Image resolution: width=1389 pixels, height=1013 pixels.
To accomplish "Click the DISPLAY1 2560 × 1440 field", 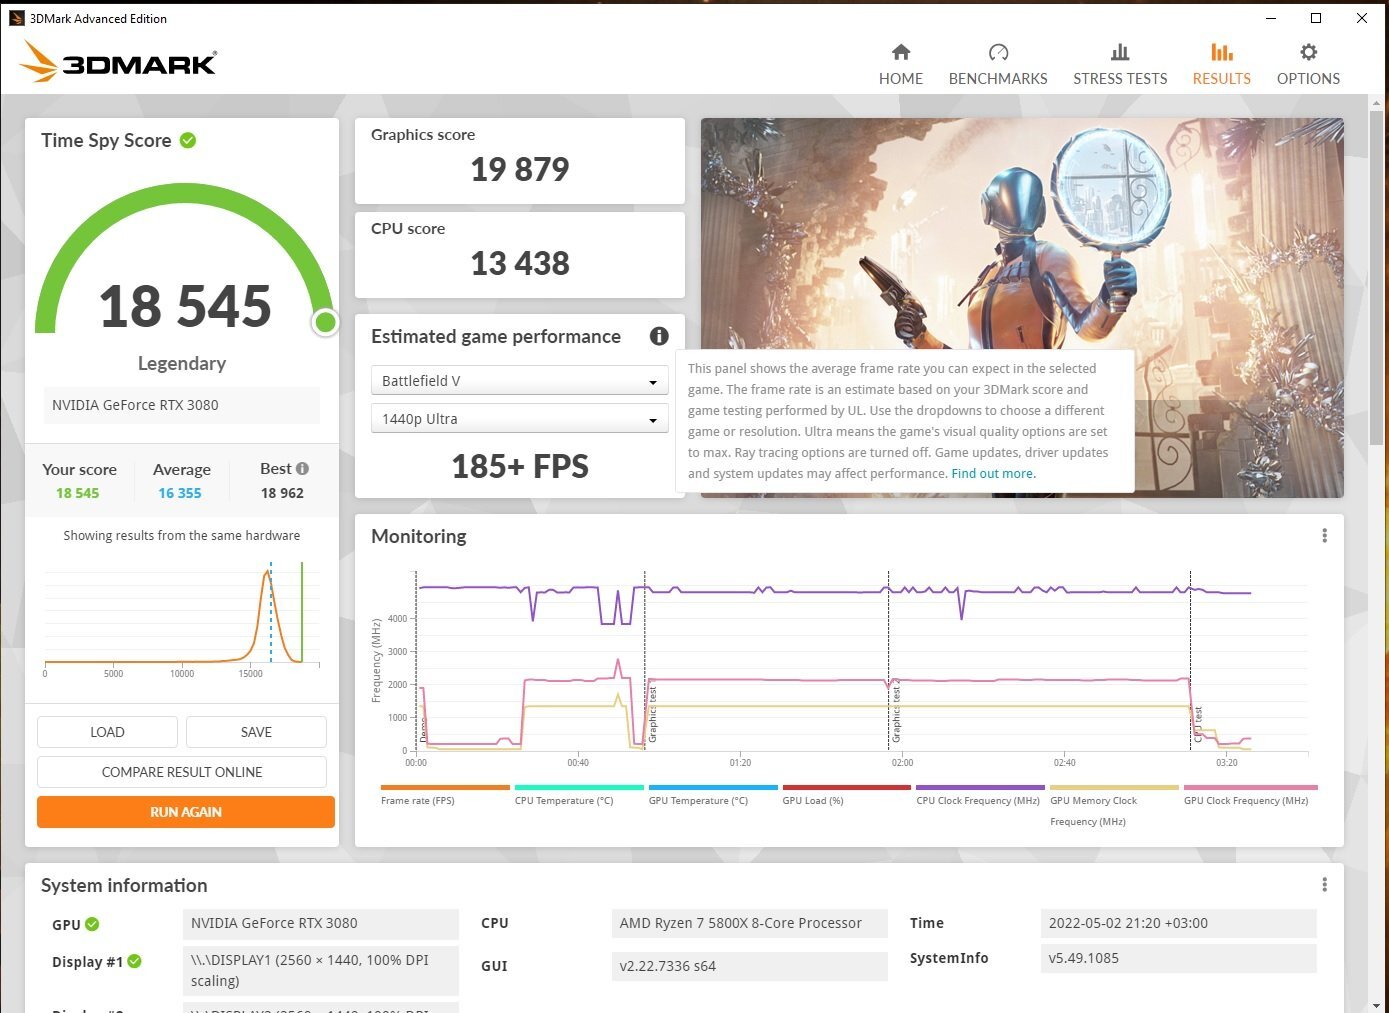I will 320,970.
